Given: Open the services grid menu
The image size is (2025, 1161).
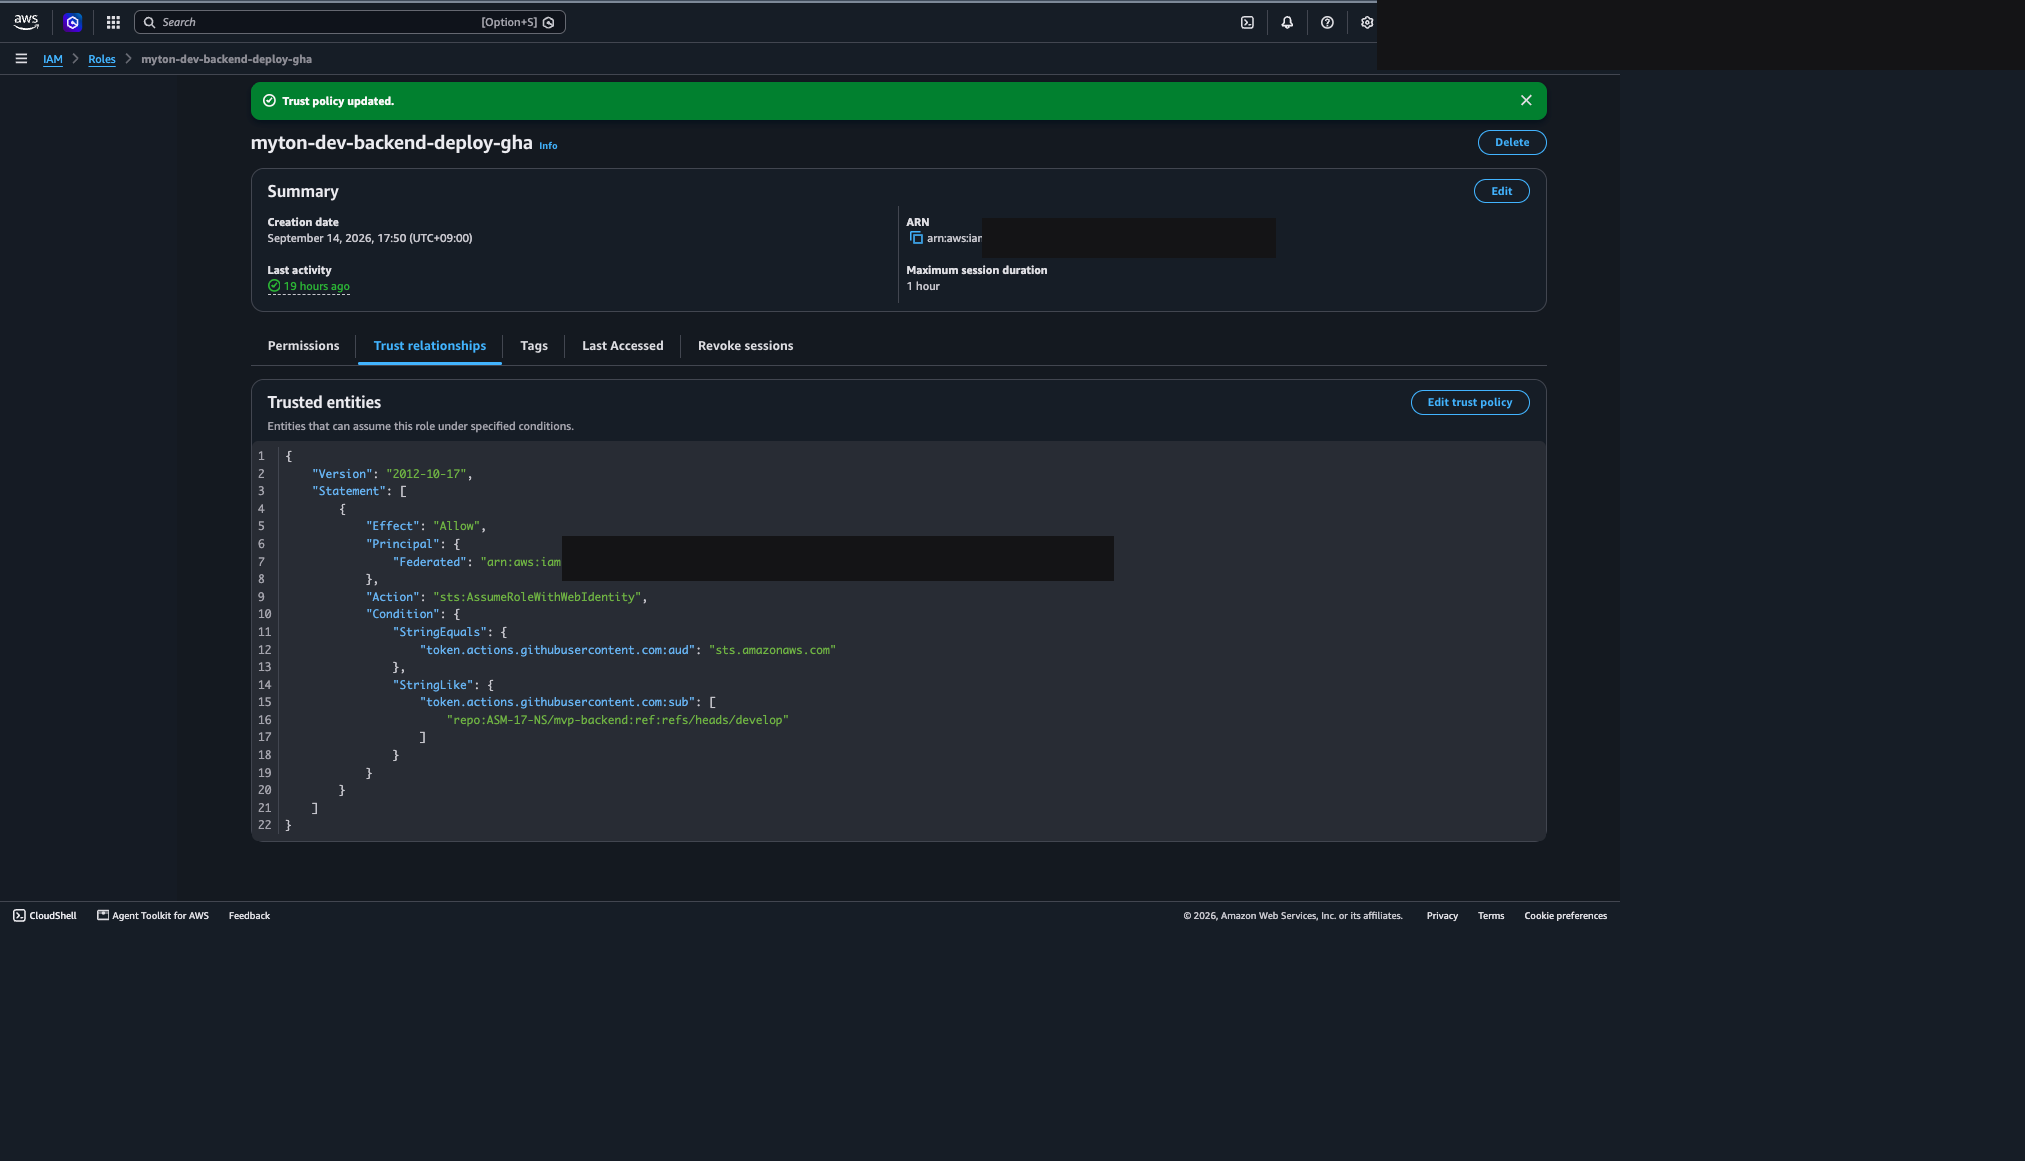Looking at the screenshot, I should (x=113, y=22).
